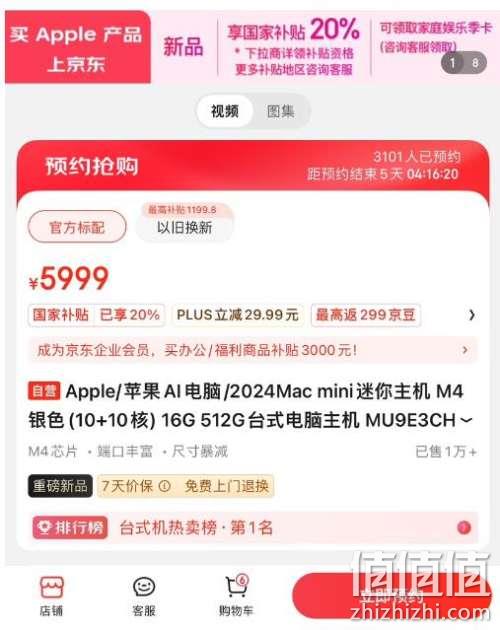
Task: Open customer service (客服) chat icon
Action: point(144,596)
